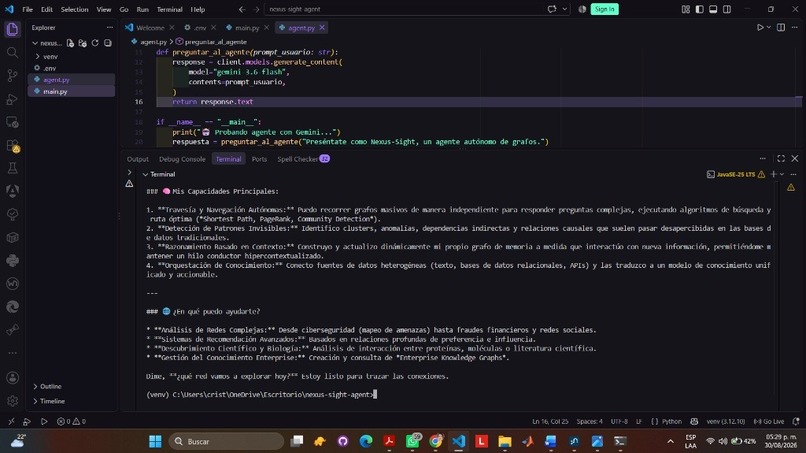Open the Ports panel tab
This screenshot has width=806, height=453.
click(x=259, y=159)
